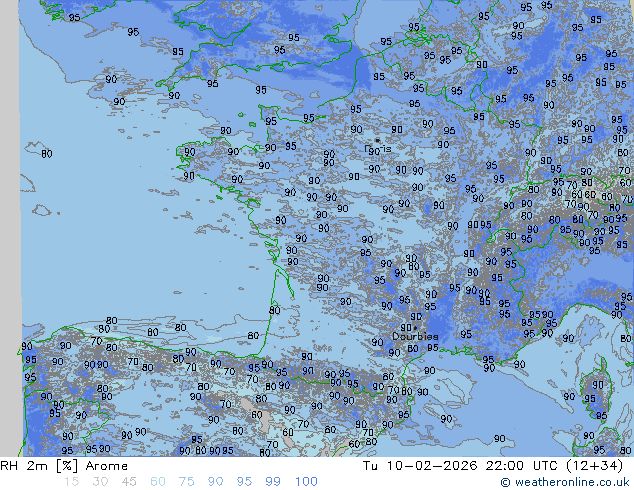The image size is (634, 490).
Task: Click the Dourbies city label
Action: click(x=415, y=336)
